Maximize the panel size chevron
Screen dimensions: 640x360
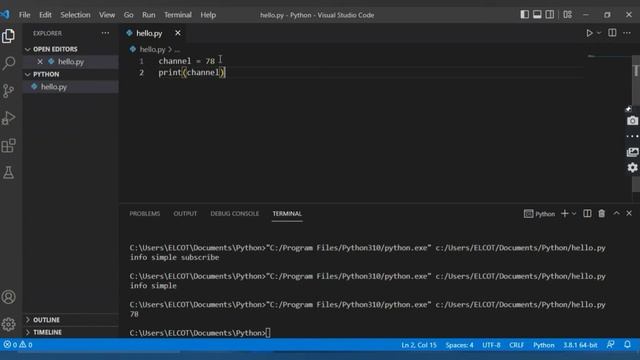(x=616, y=213)
